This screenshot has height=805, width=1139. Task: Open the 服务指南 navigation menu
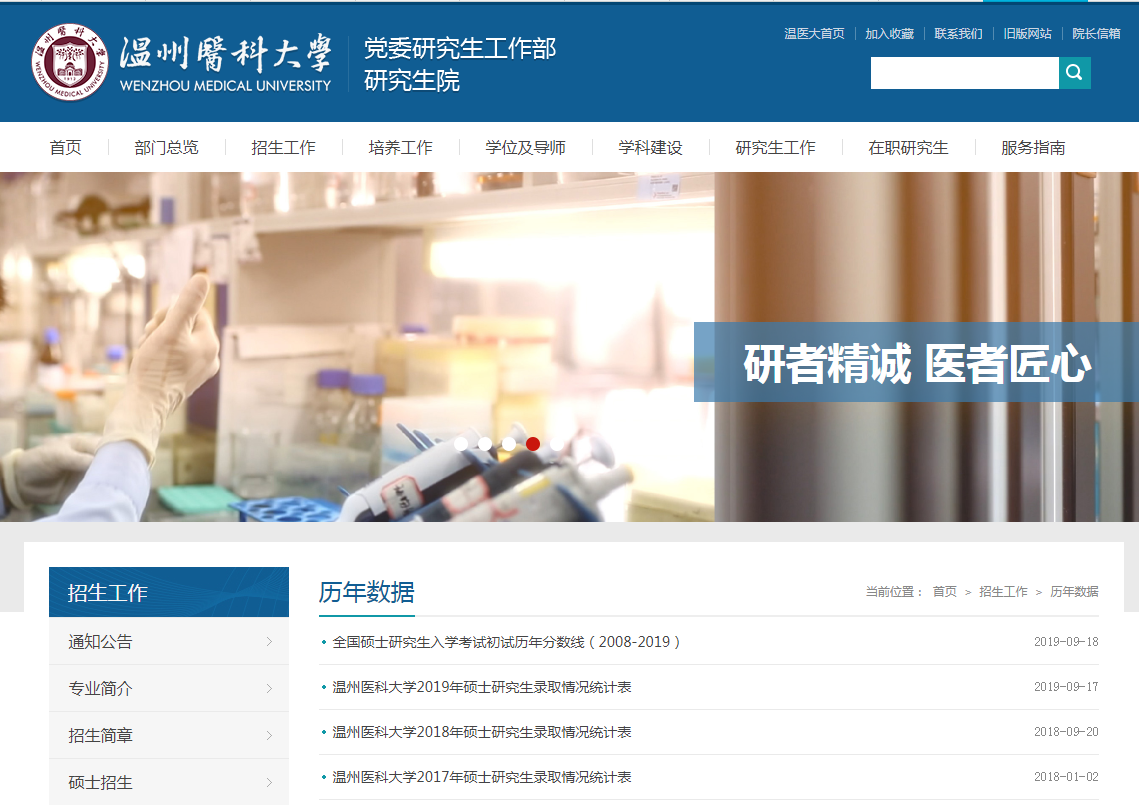point(1033,148)
